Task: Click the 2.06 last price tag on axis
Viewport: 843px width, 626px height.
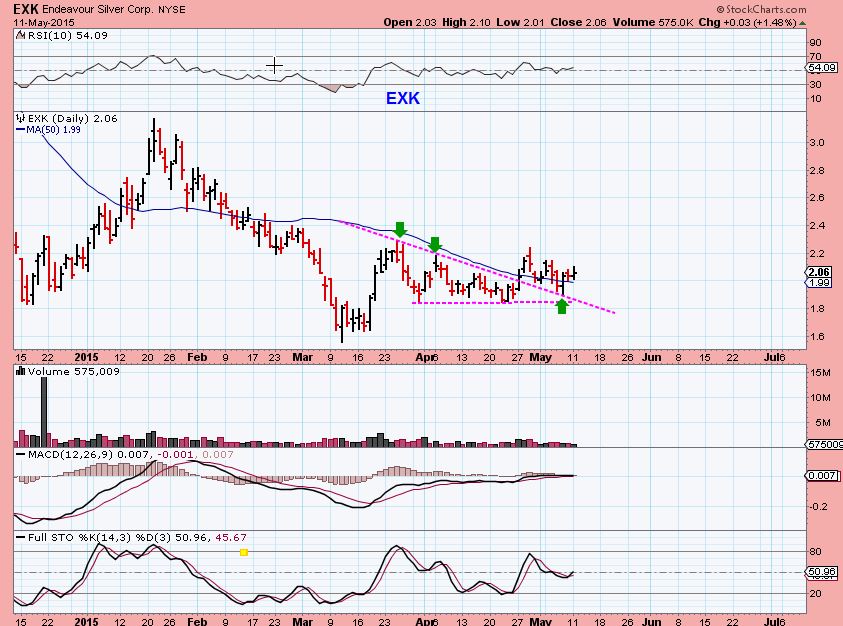Action: tap(820, 272)
